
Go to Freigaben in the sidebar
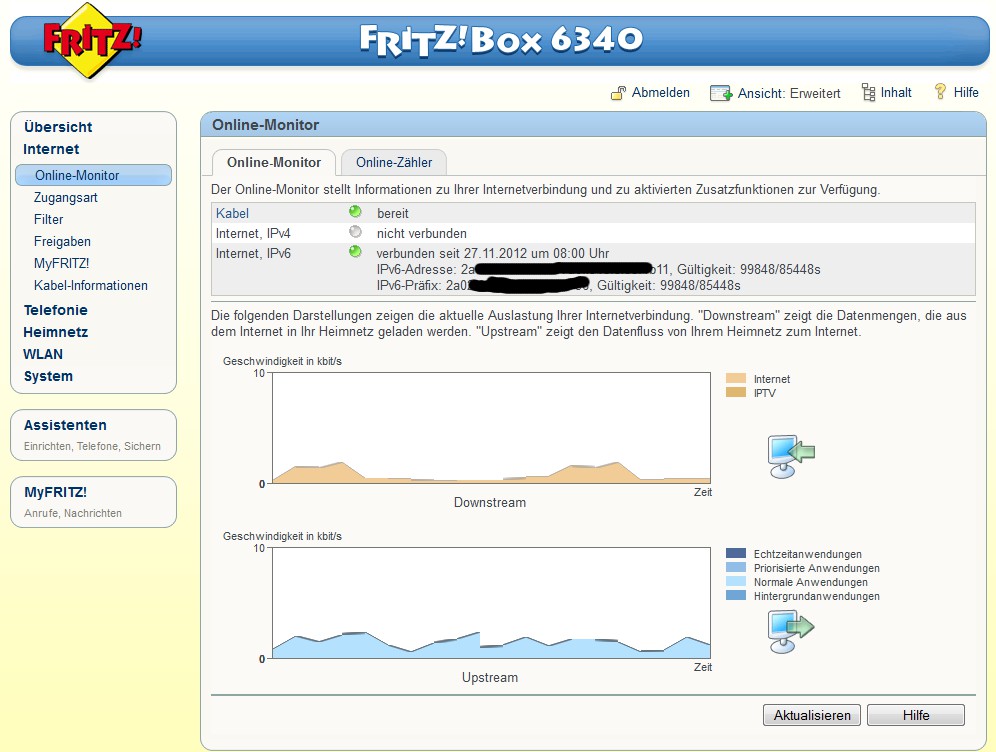62,241
